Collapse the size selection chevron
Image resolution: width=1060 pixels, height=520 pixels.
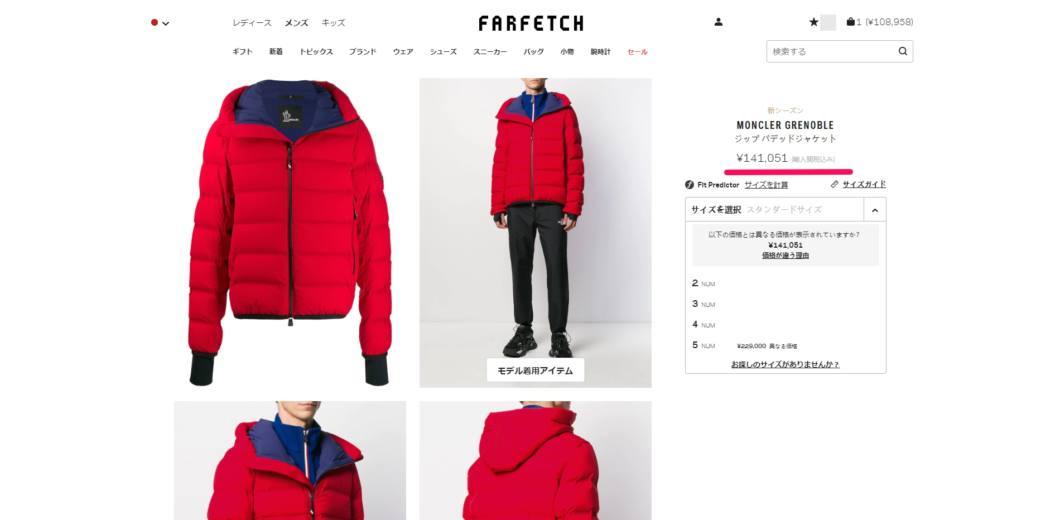875,210
